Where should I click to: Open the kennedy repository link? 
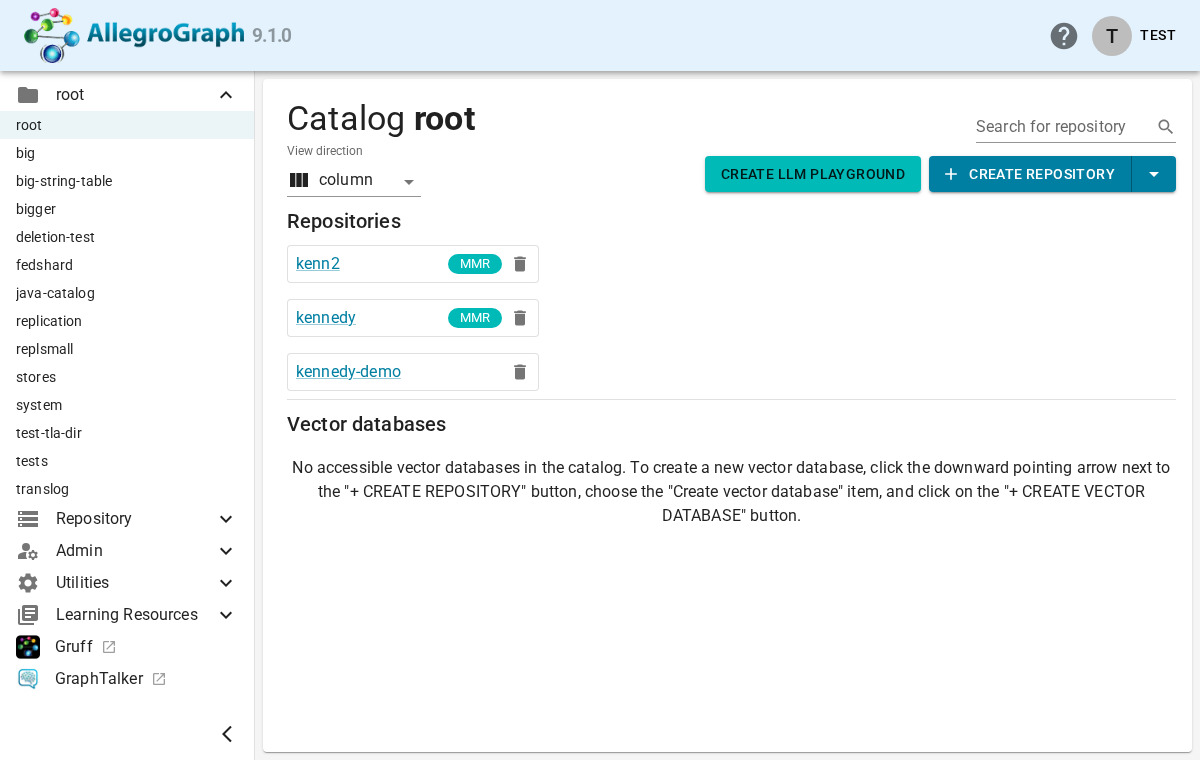click(x=326, y=318)
